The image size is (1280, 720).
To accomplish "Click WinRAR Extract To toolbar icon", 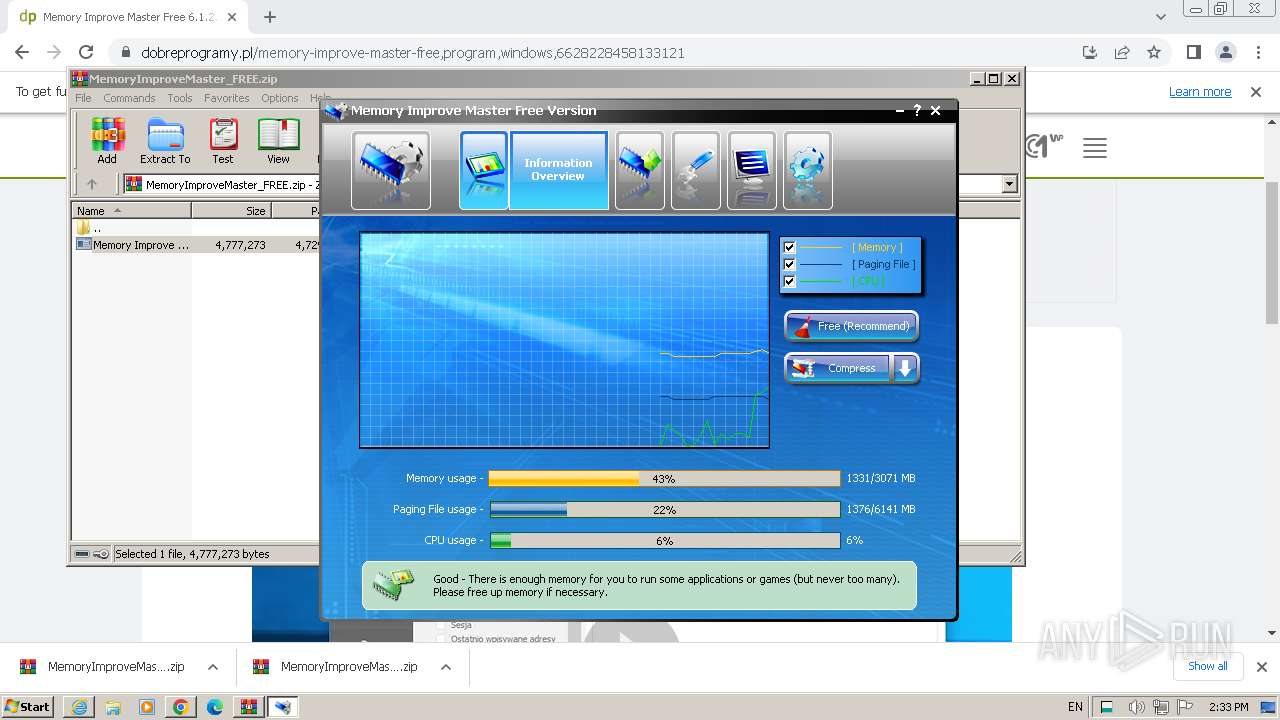I will coord(165,141).
